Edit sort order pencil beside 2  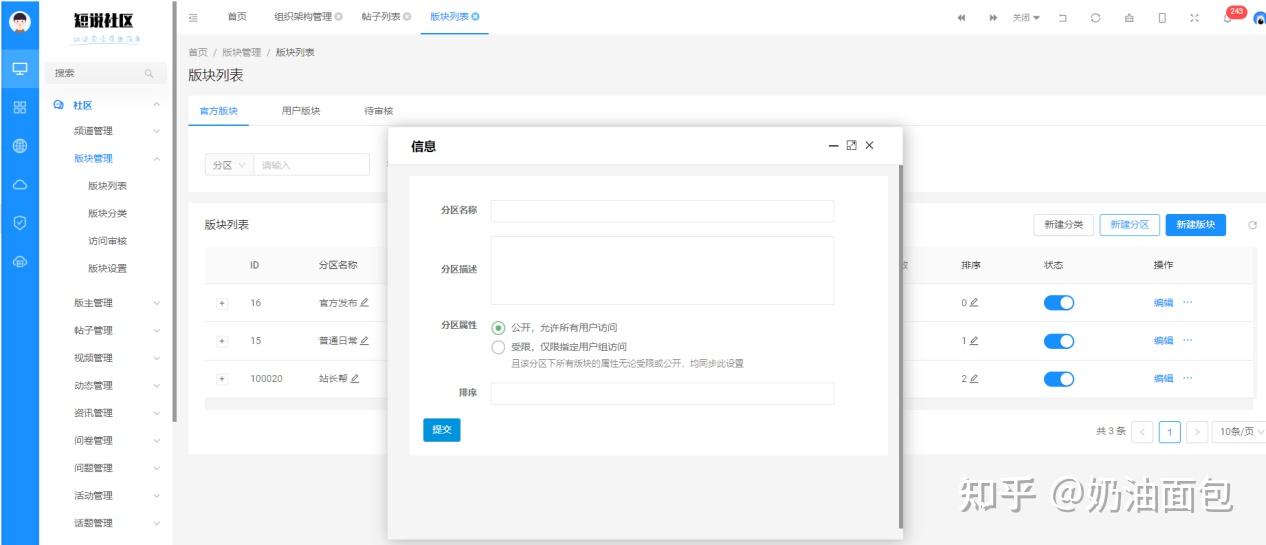[x=974, y=379]
